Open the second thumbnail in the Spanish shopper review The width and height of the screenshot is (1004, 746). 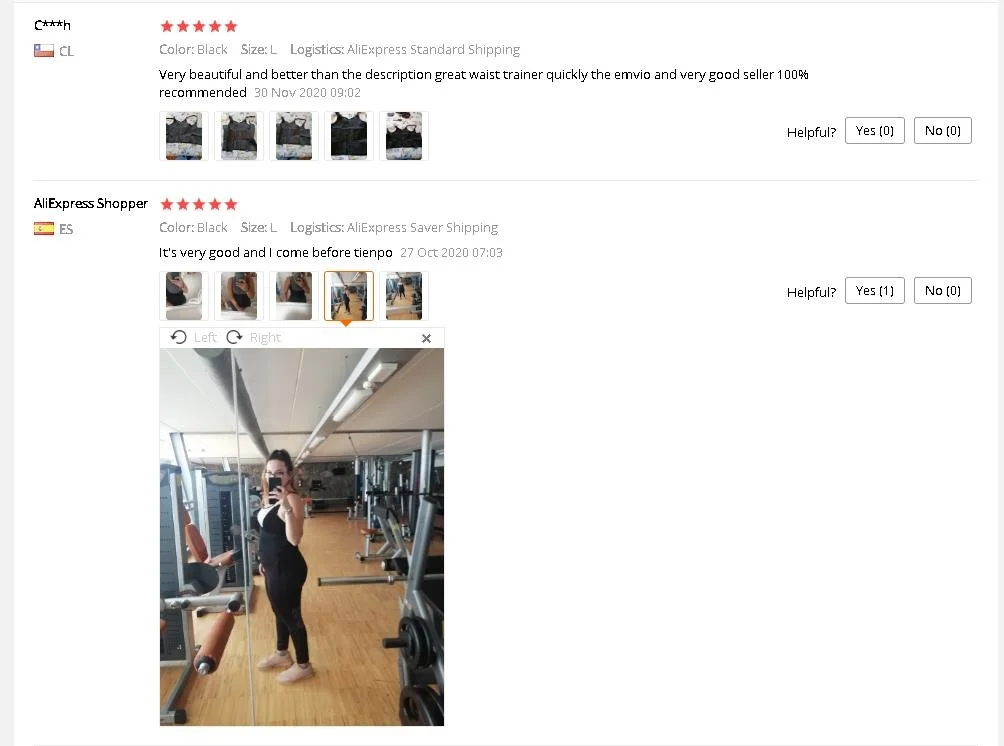[x=239, y=296]
